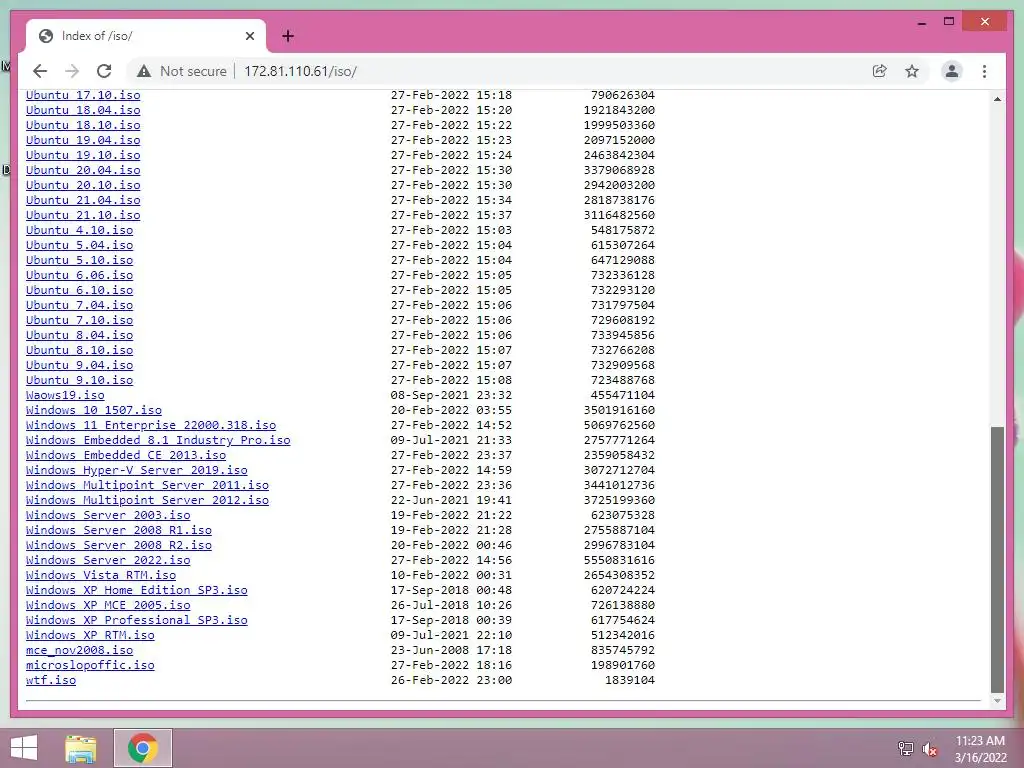1024x768 pixels.
Task: Download wtf.iso
Action: [x=51, y=680]
